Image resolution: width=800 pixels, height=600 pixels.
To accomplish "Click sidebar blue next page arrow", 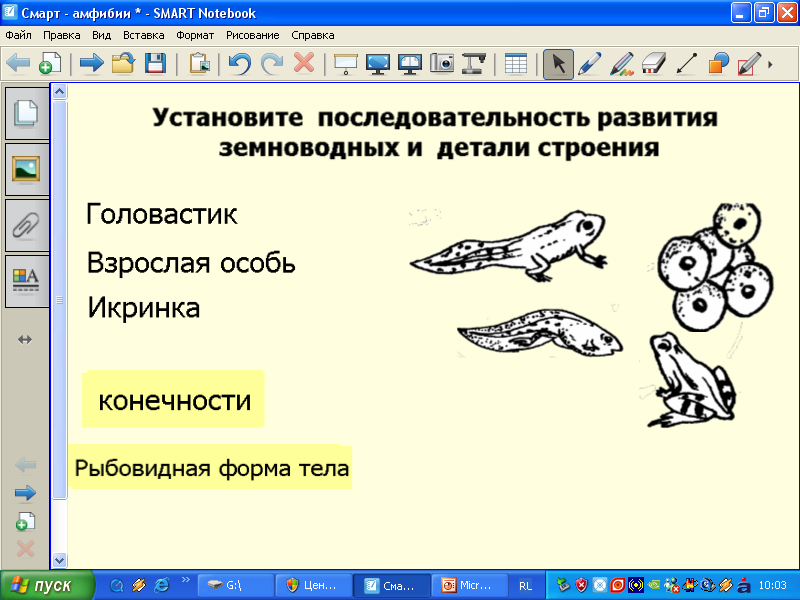I will [25, 493].
